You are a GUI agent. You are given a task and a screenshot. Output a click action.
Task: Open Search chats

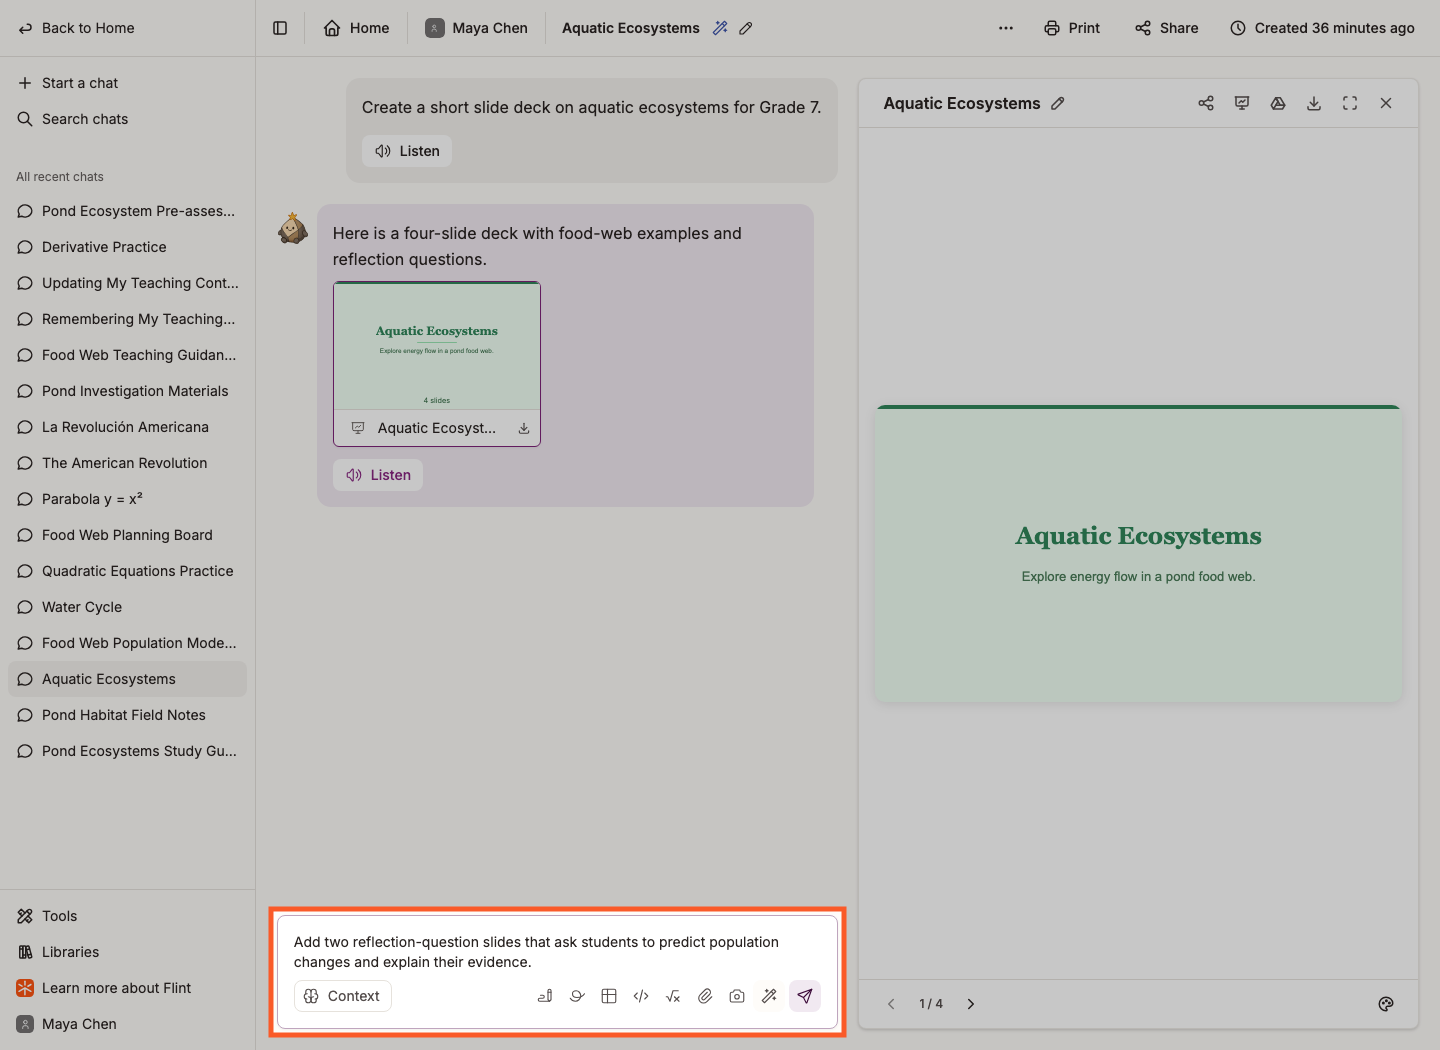(73, 119)
